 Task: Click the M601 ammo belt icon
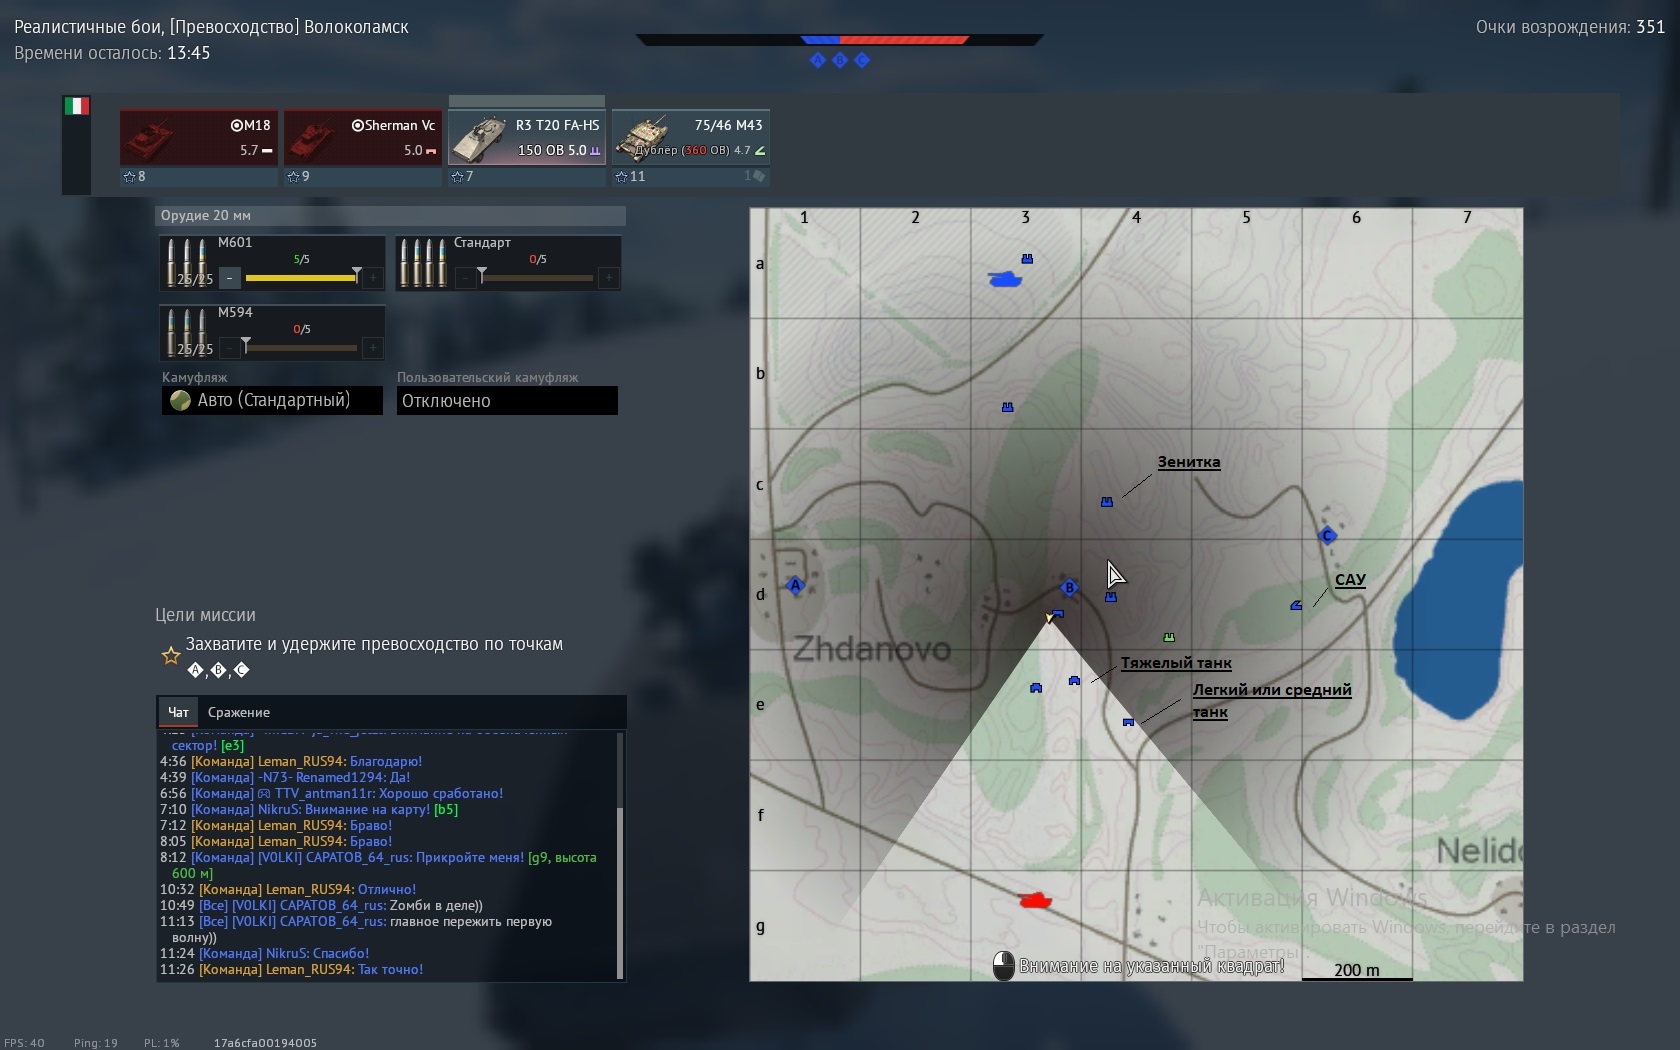click(x=187, y=262)
